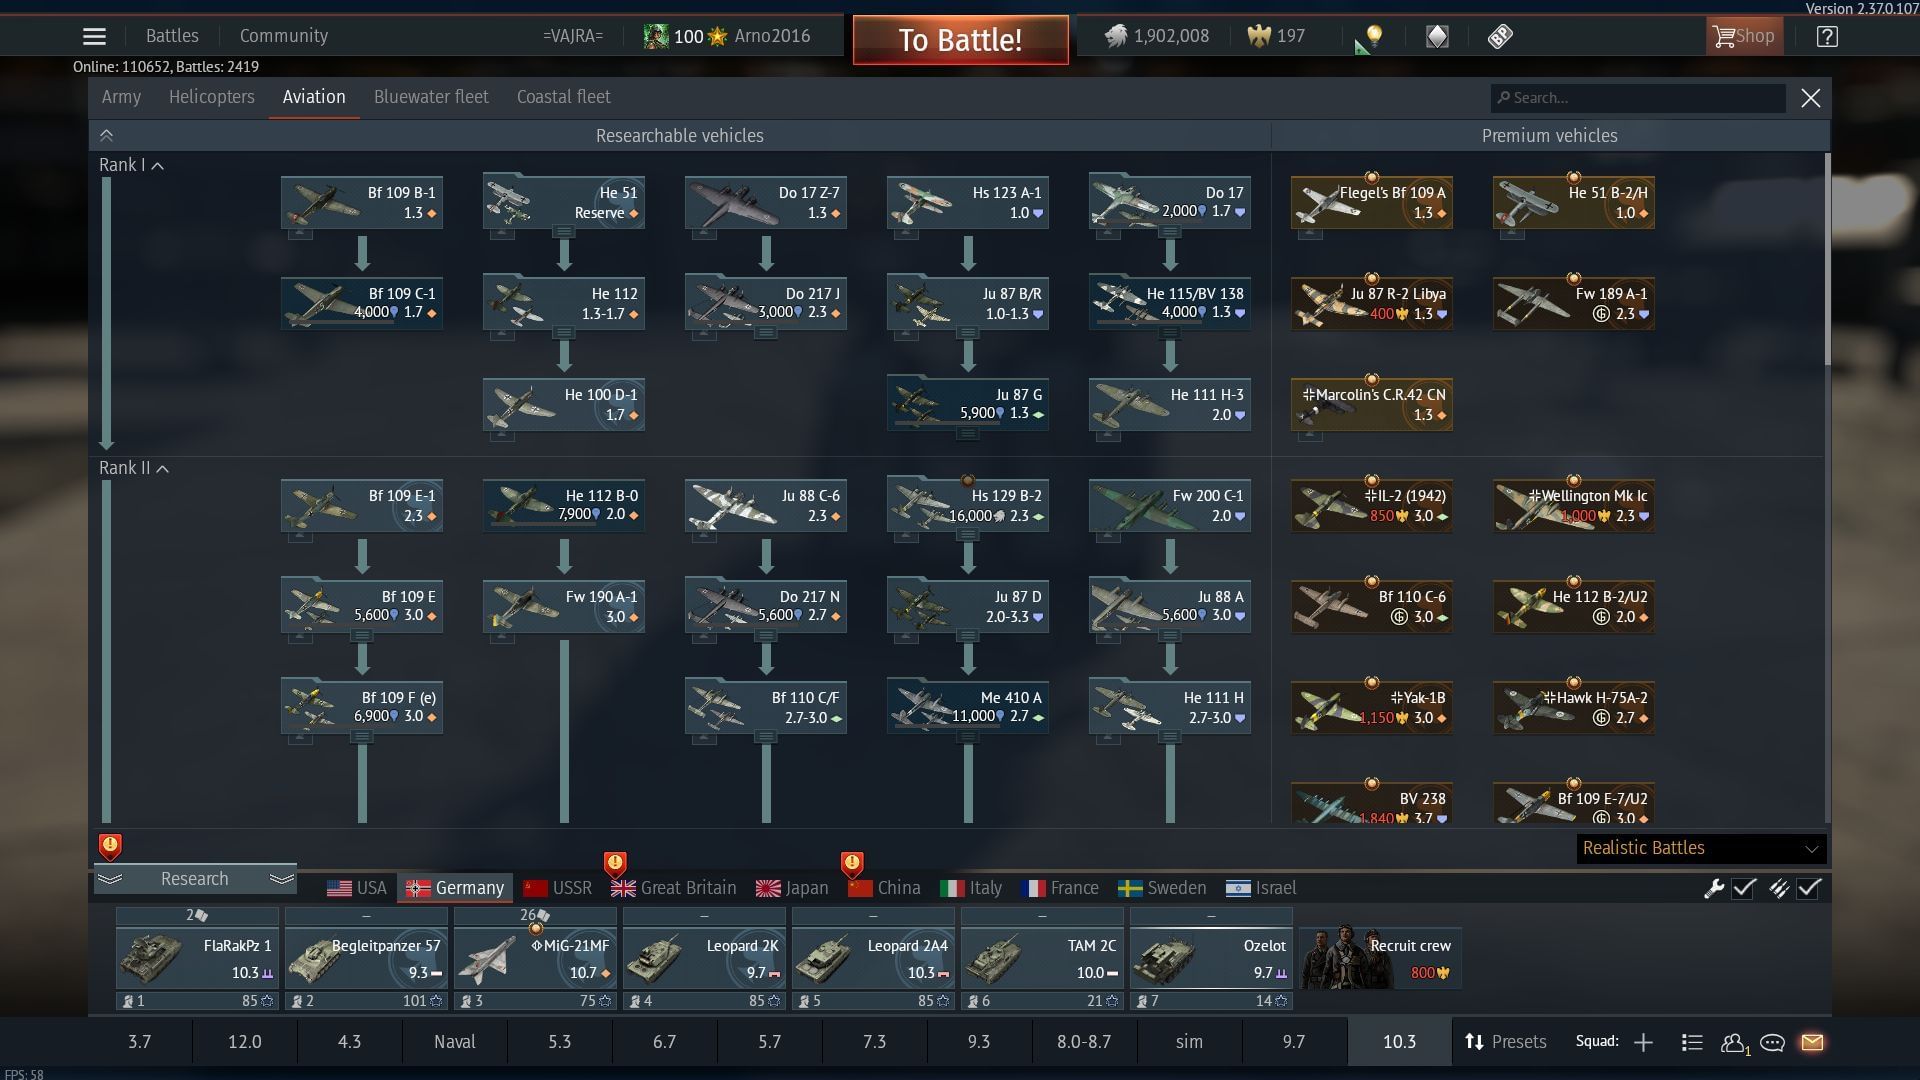Click the help question mark icon

pyautogui.click(x=1827, y=36)
